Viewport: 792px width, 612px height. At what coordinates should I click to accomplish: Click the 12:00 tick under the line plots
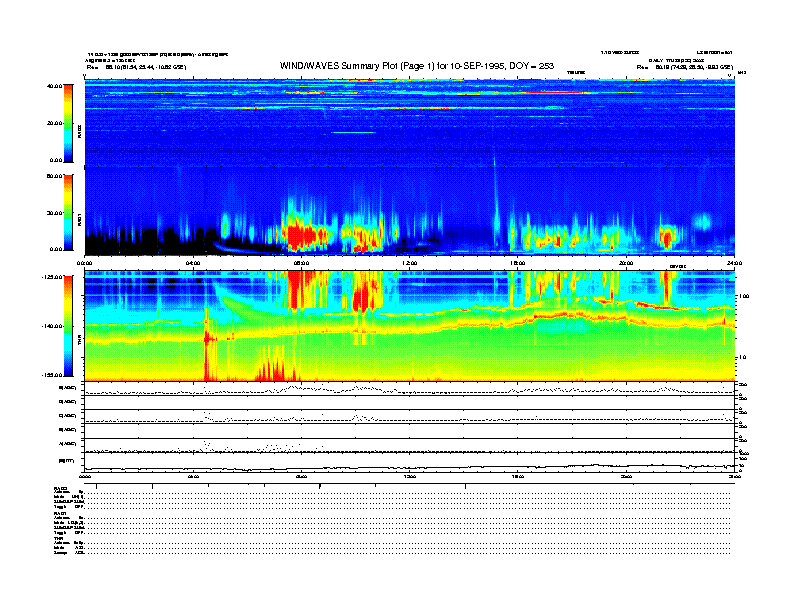[x=410, y=477]
